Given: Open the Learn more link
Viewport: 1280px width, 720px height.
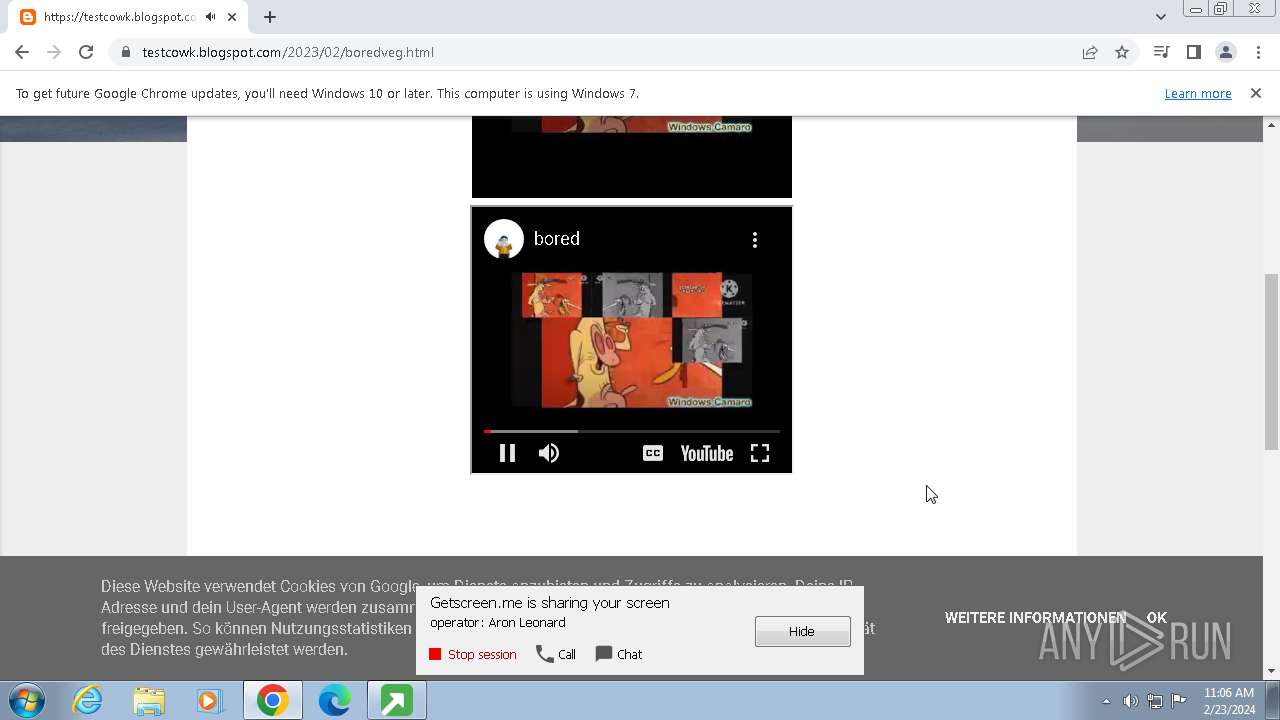Looking at the screenshot, I should [1198, 93].
